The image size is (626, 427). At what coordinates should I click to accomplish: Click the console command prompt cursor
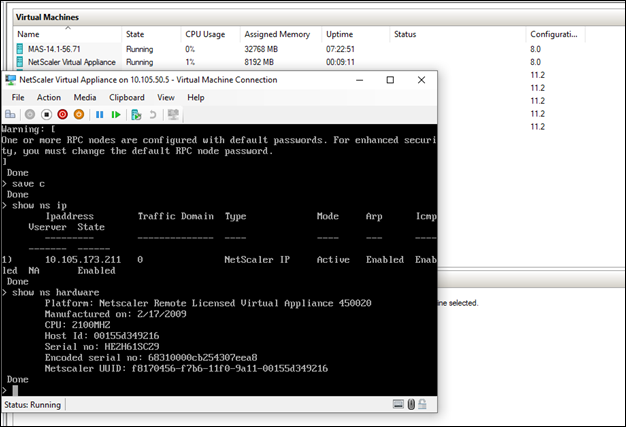click(15, 390)
